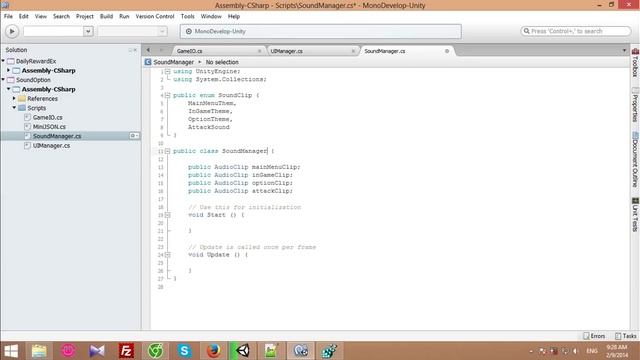Open the Run menu
The height and width of the screenshot is (360, 640).
[x=124, y=16]
